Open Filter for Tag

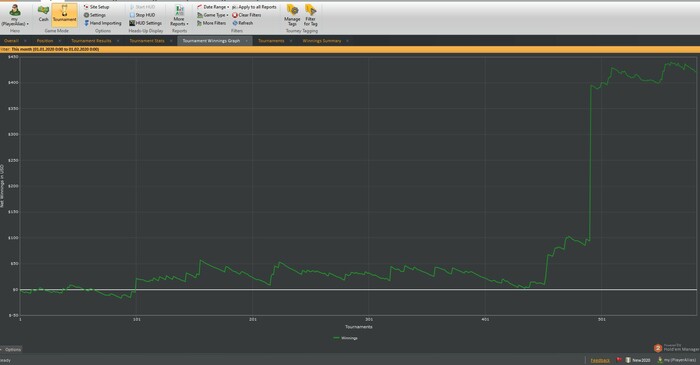click(310, 15)
